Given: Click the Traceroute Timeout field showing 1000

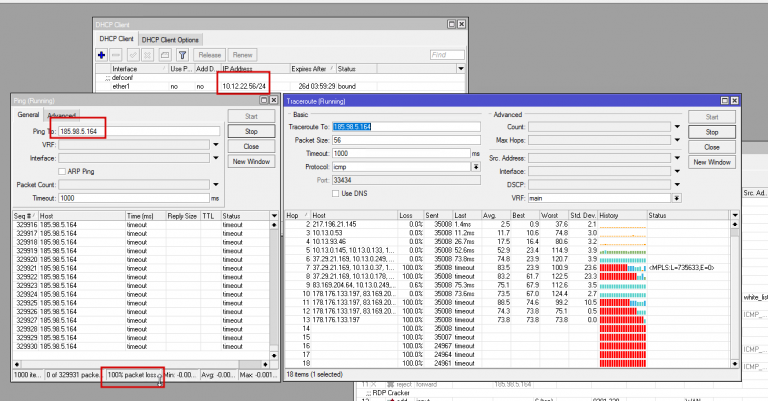Looking at the screenshot, I should click(401, 153).
